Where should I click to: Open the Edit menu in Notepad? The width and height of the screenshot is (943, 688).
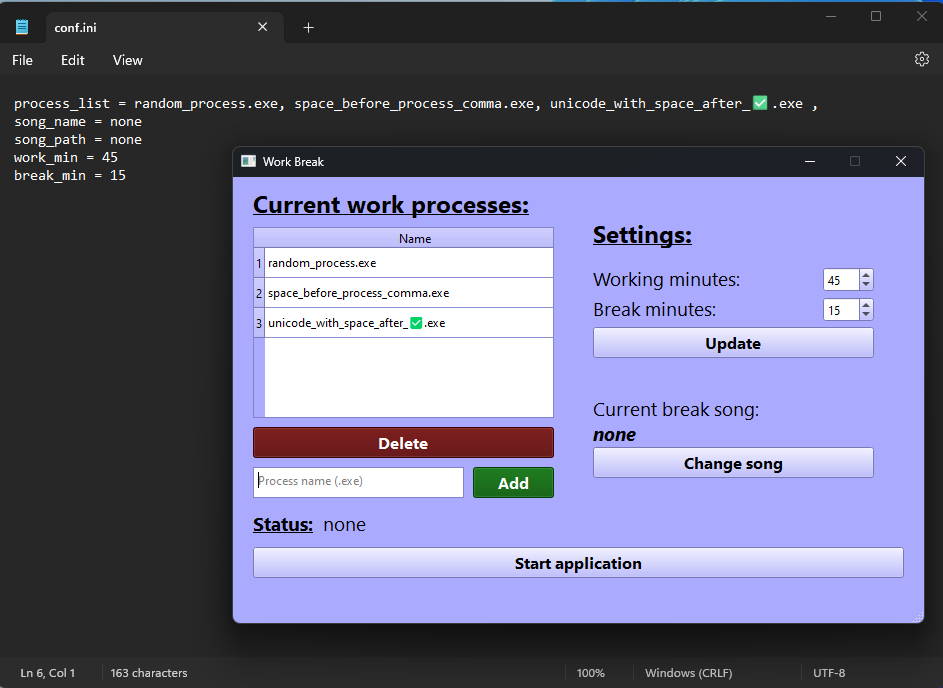pyautogui.click(x=73, y=60)
